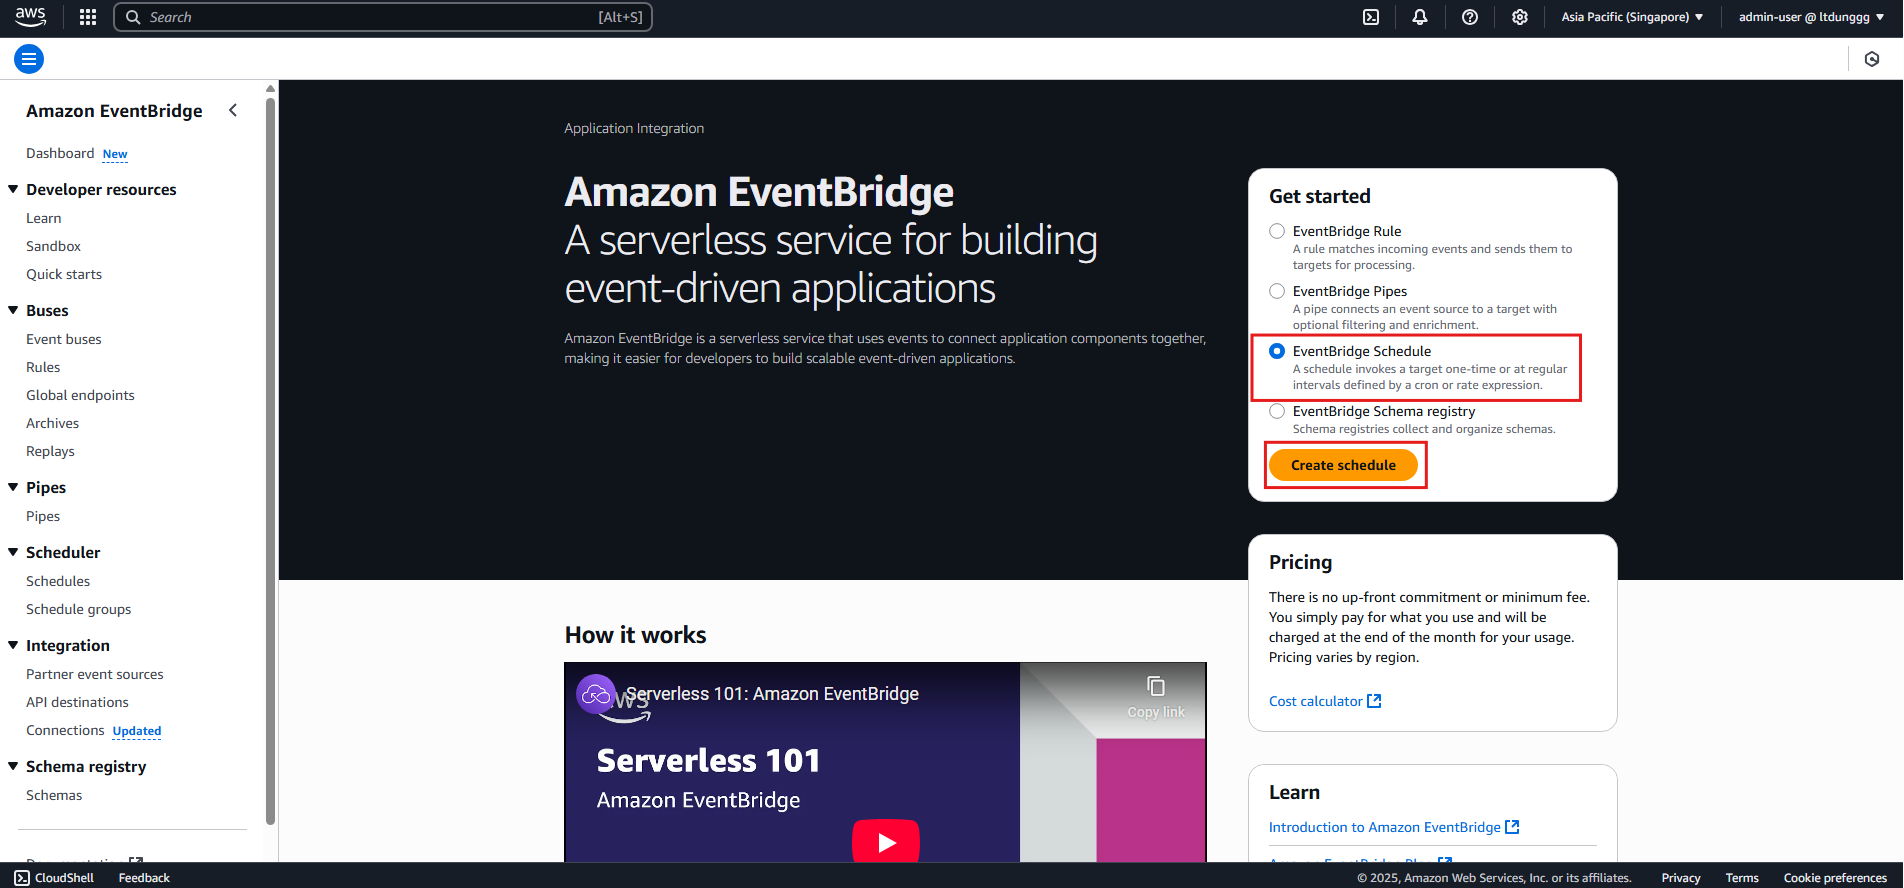Open the settings gear in top bar
Image resolution: width=1904 pixels, height=888 pixels.
click(x=1520, y=17)
